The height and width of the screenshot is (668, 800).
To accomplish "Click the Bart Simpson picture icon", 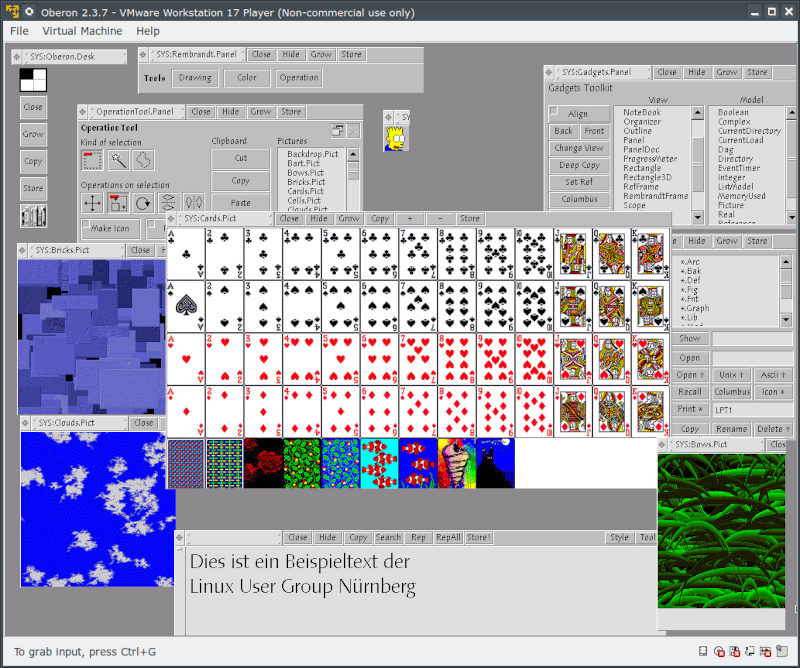I will point(396,138).
